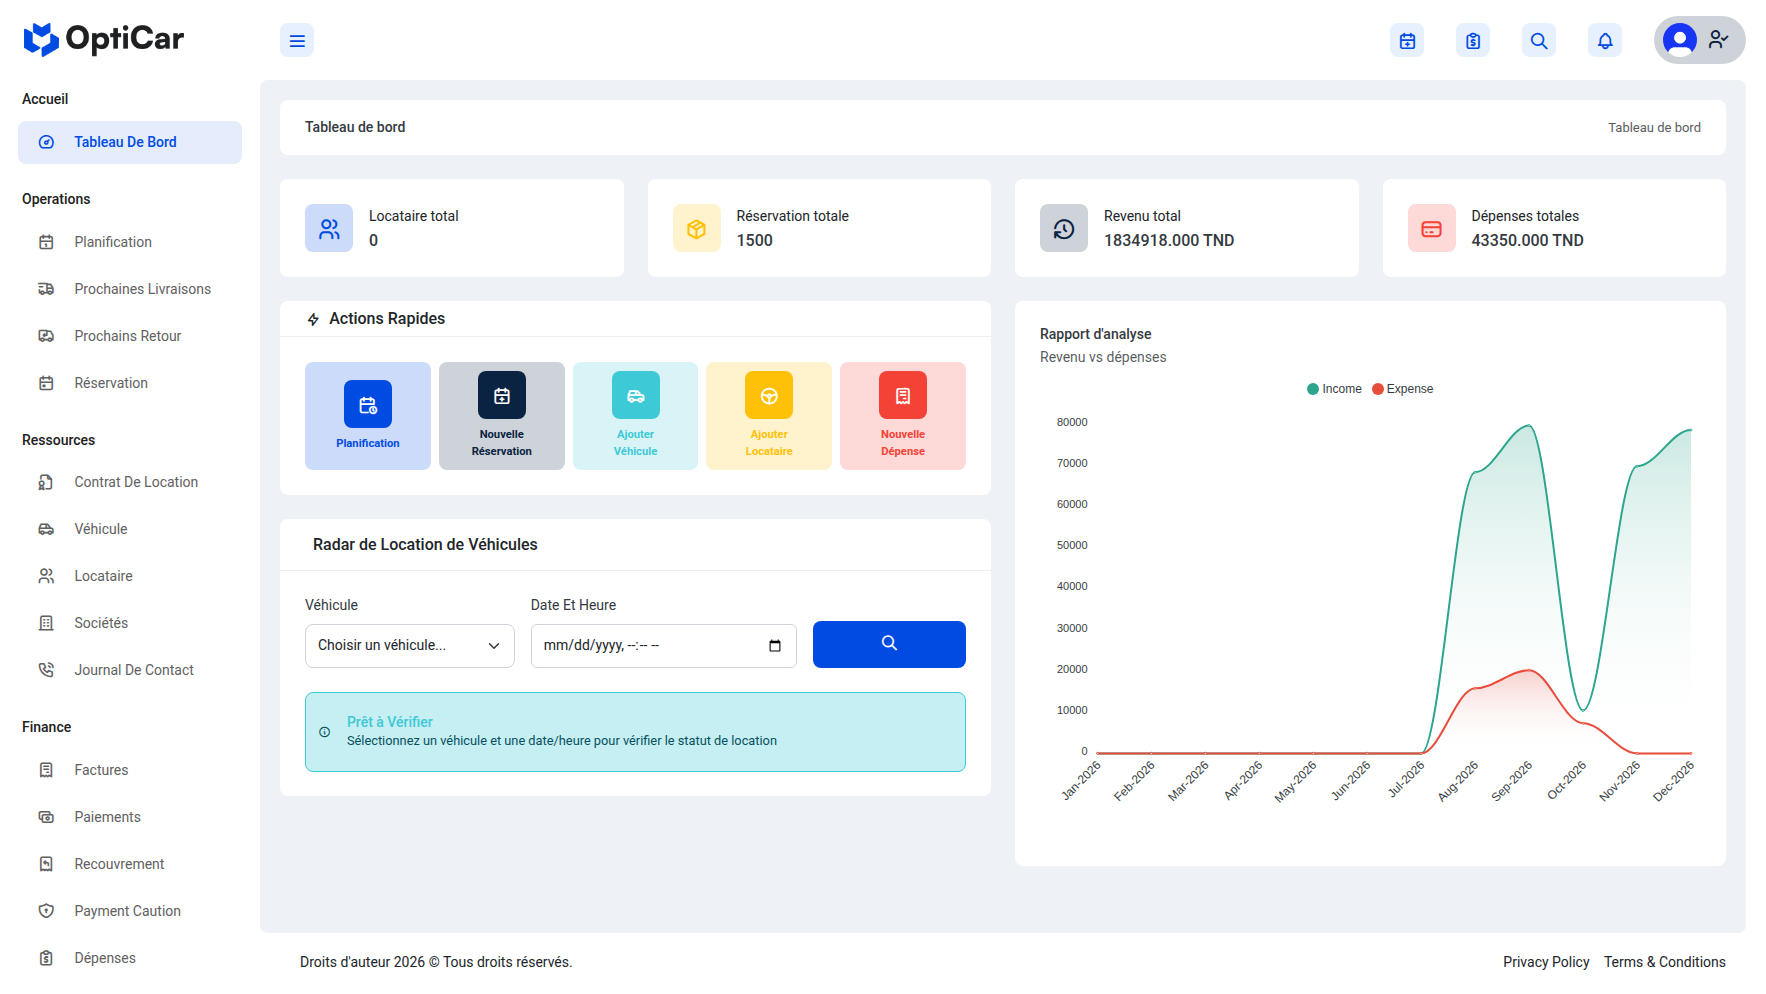The height and width of the screenshot is (994, 1766).
Task: Open Sociétés sidebar item
Action: pyautogui.click(x=130, y=623)
